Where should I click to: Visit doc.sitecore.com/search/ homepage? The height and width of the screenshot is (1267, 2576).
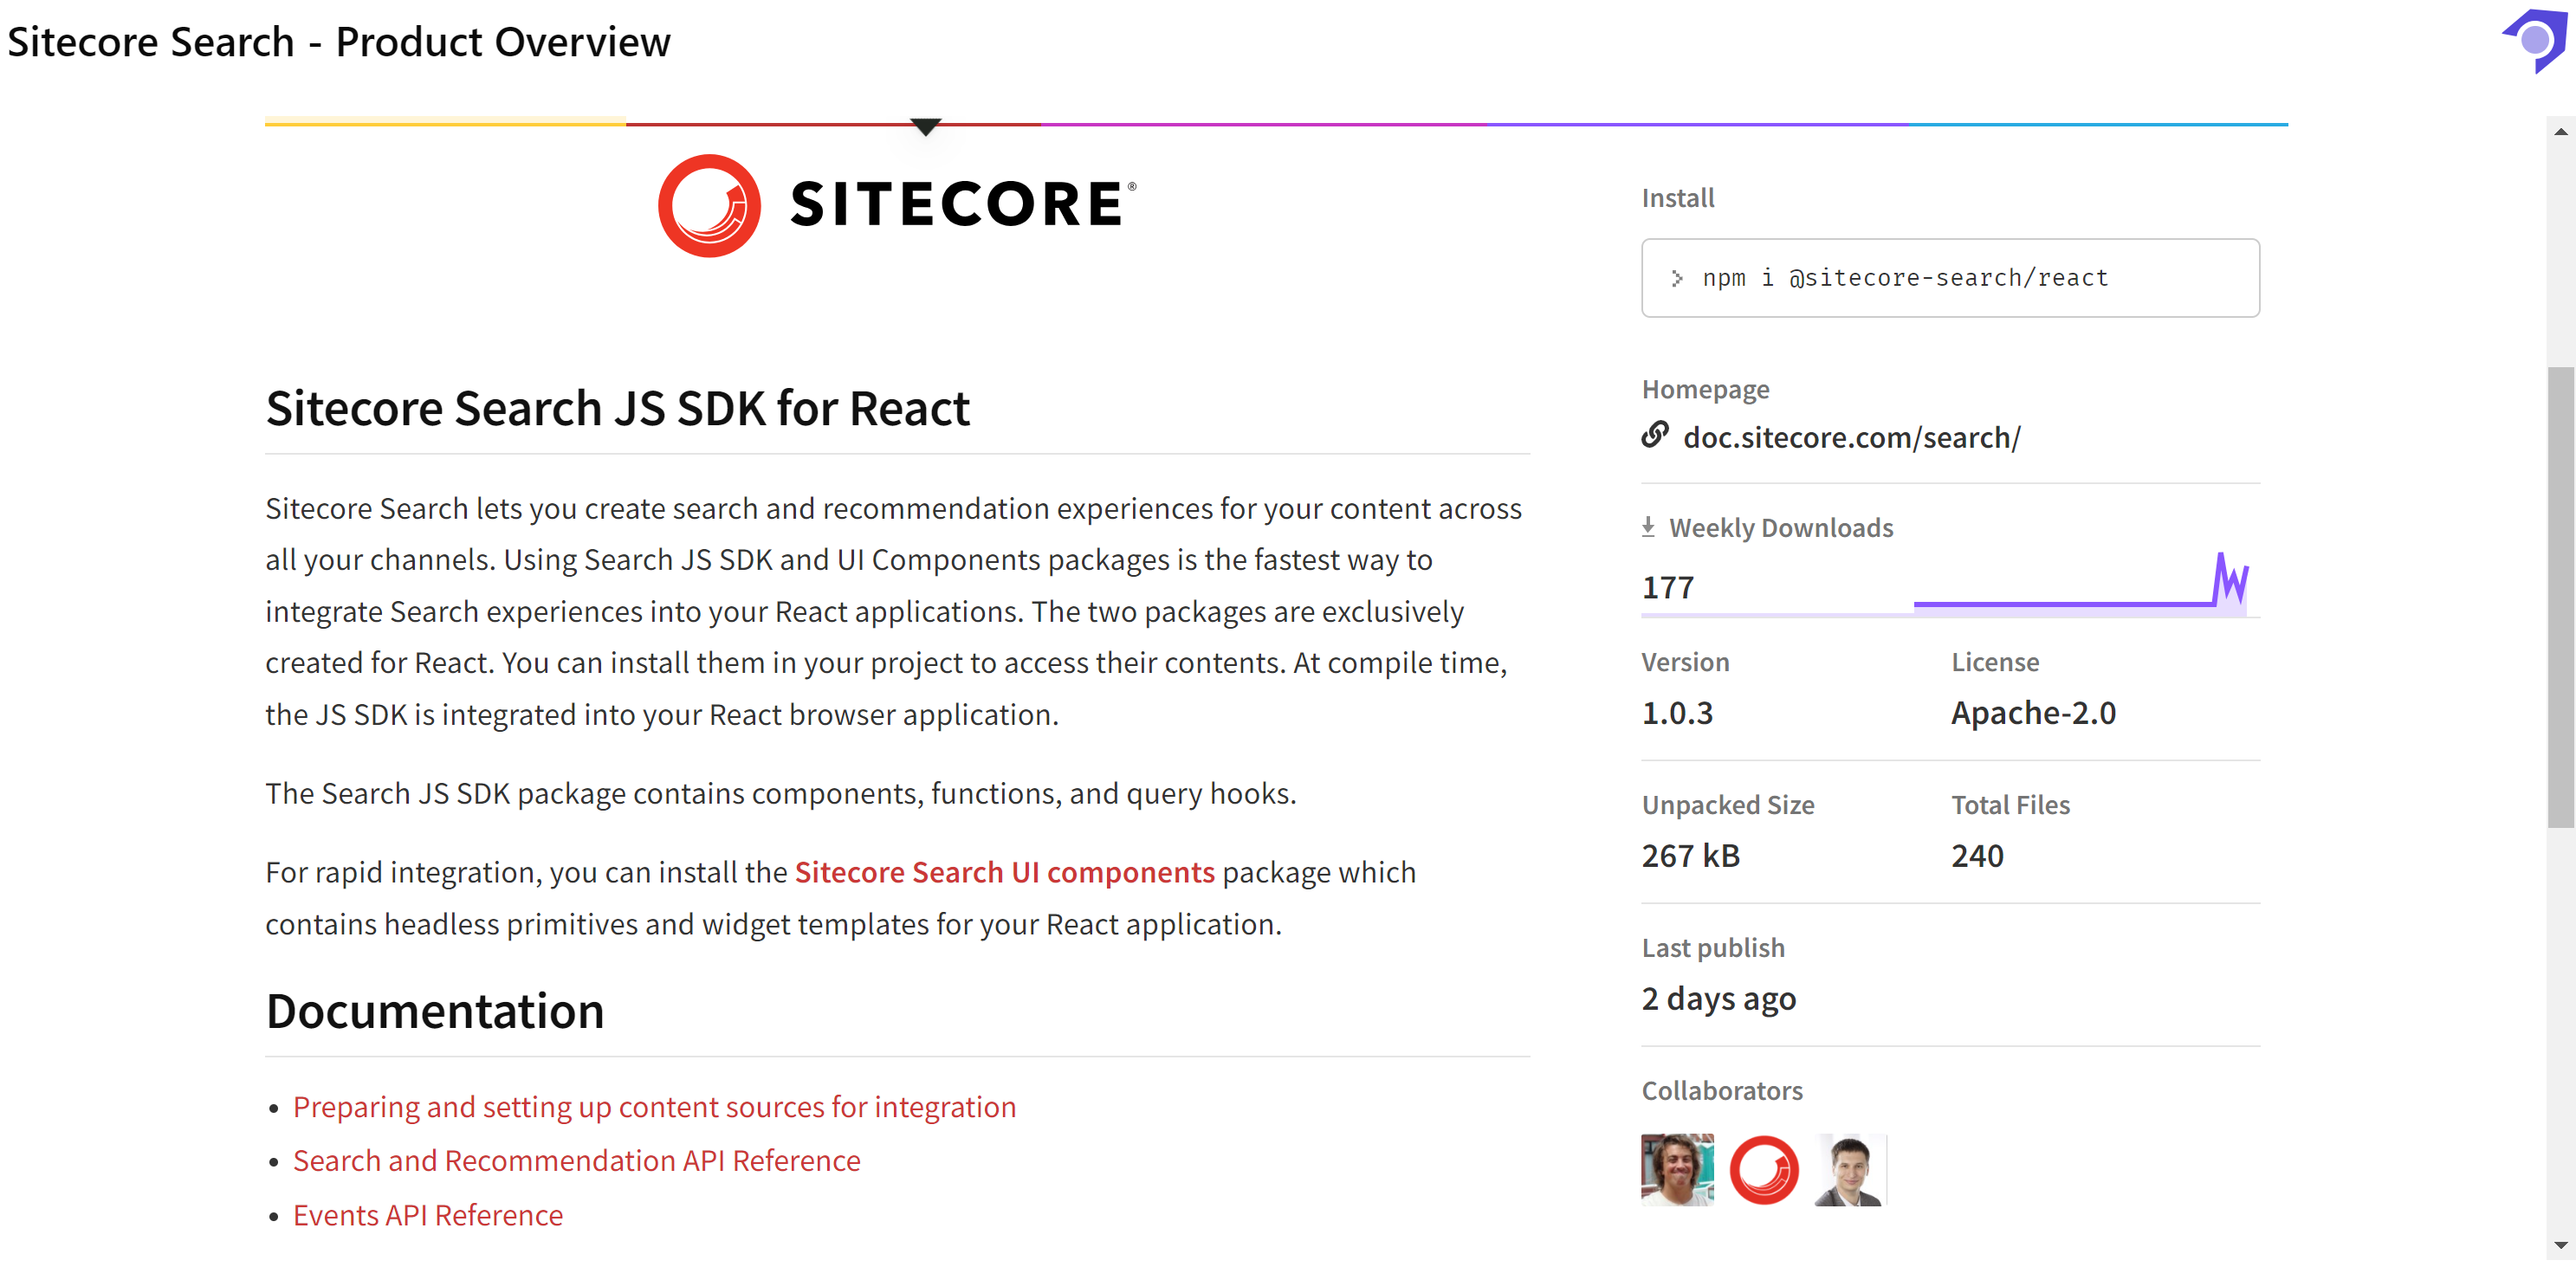tap(1851, 438)
